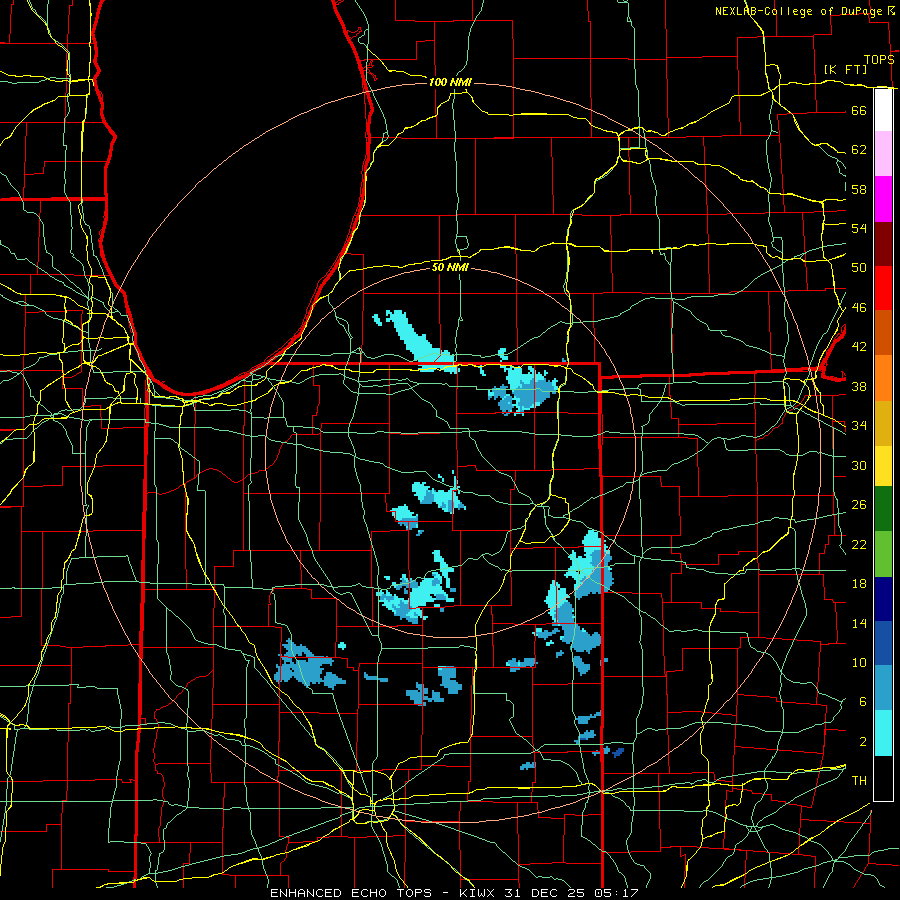Image resolution: width=900 pixels, height=900 pixels.
Task: Click the "34" legend value
Action: tap(859, 426)
